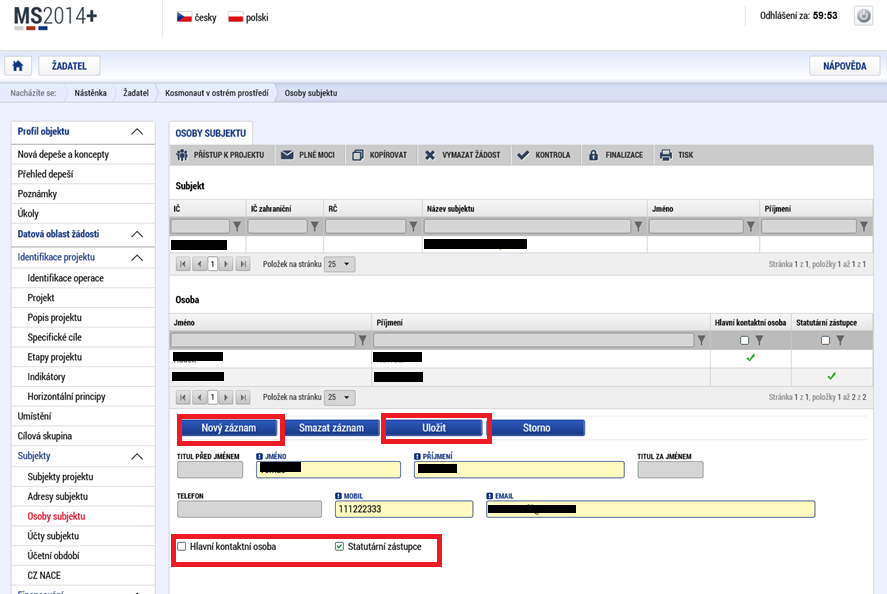Select Účty subjektu in the sidebar
887x594 pixels.
(53, 536)
